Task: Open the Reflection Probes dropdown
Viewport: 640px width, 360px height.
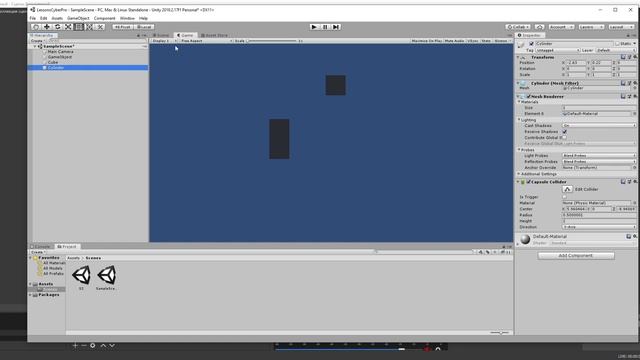Action: pos(599,162)
